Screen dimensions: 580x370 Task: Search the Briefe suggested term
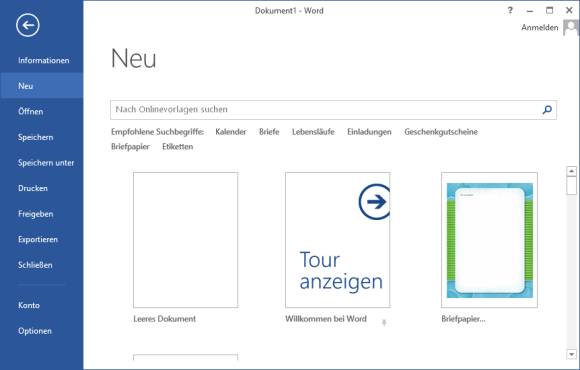click(269, 132)
